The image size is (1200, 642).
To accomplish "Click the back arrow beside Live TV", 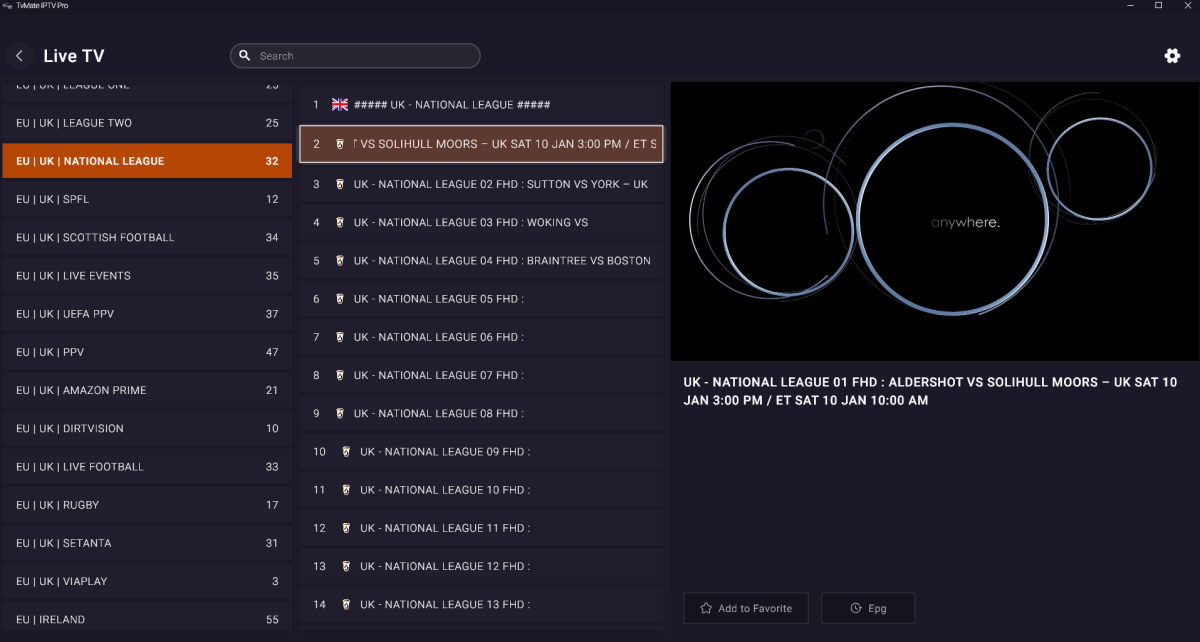I will pos(19,56).
